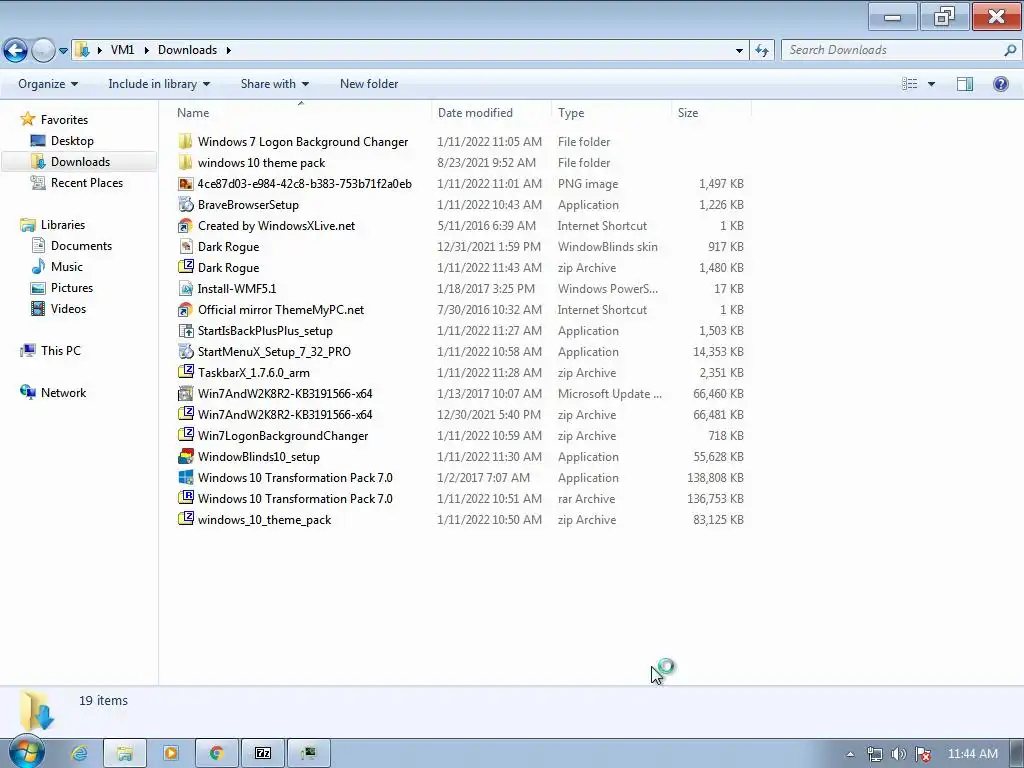This screenshot has height=768, width=1024.
Task: Expand the arrow after Downloads breadcrumb
Action: (x=229, y=50)
